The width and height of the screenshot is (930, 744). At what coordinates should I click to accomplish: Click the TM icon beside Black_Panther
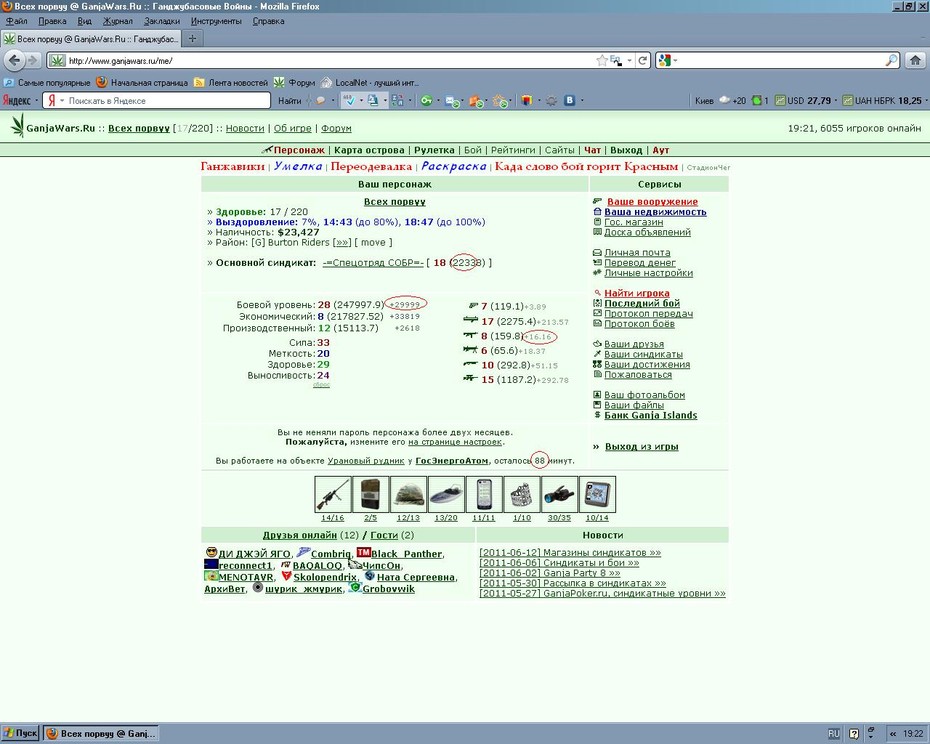click(x=364, y=552)
